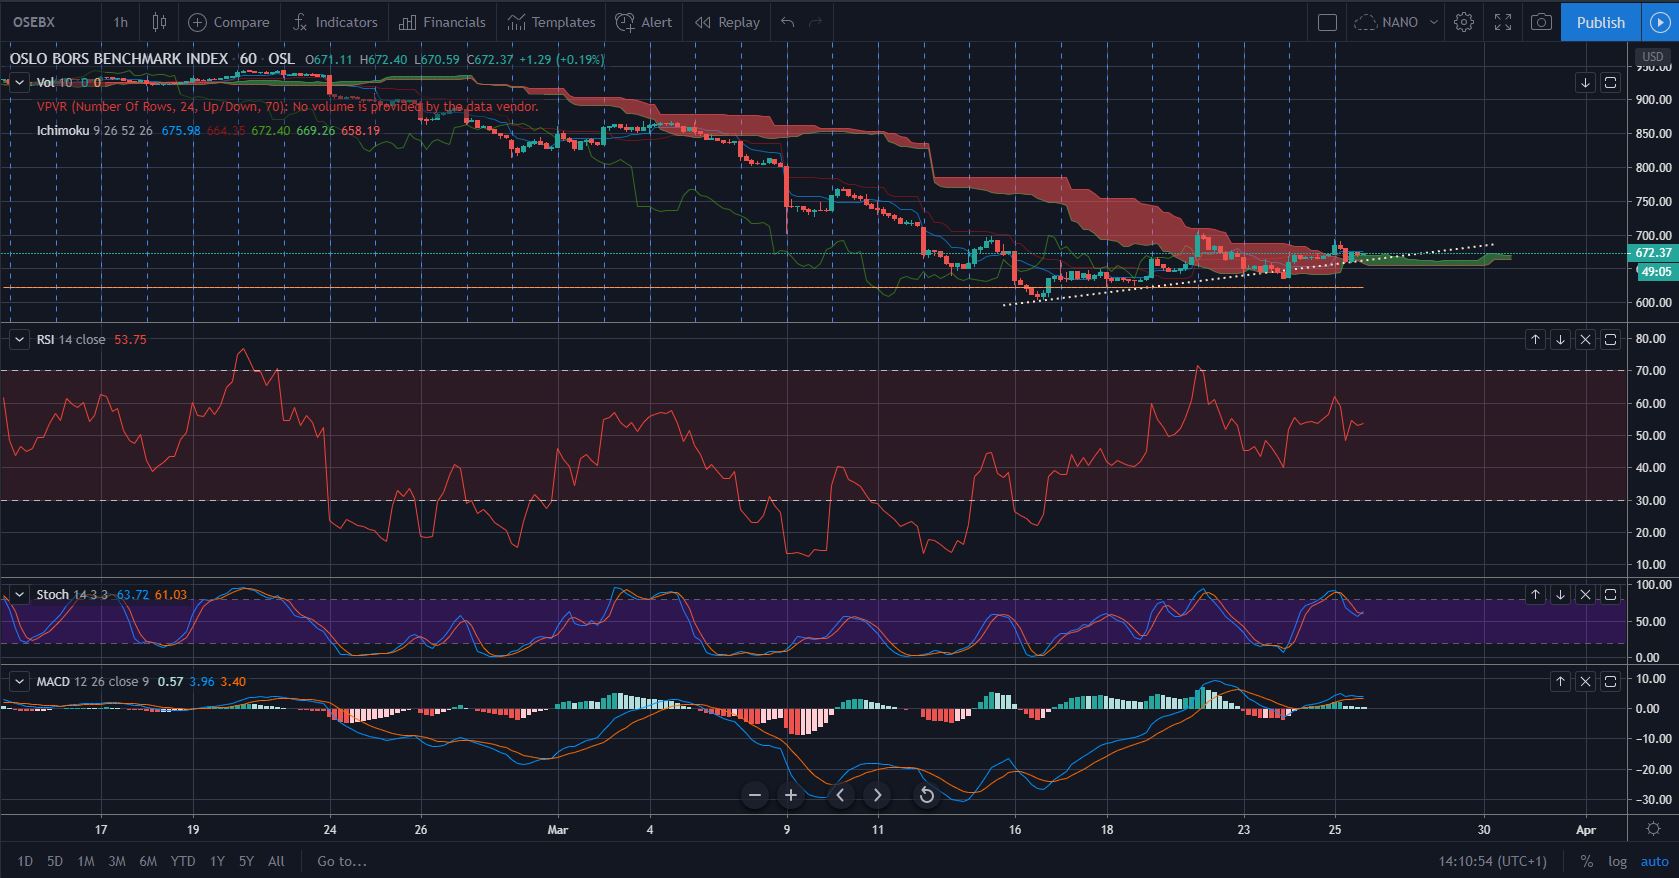Undo the last chart action

coord(788,22)
